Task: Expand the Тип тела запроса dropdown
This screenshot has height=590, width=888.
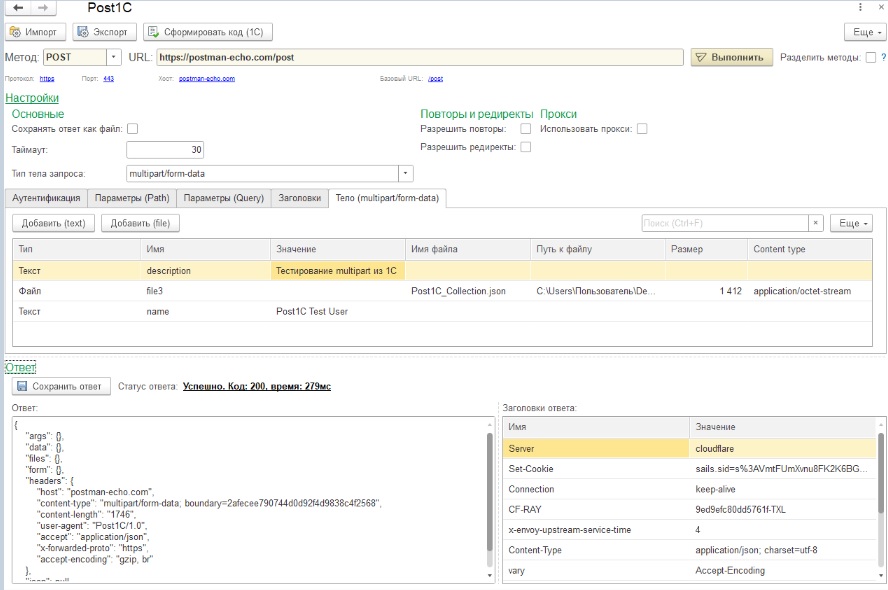Action: (406, 173)
